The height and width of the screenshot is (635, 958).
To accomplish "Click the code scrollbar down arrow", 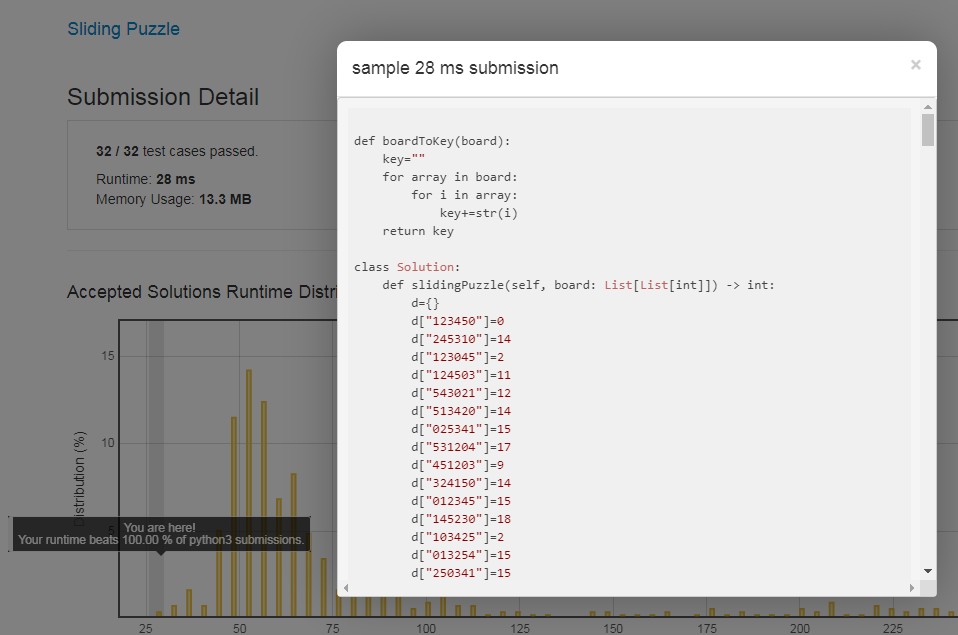I will point(927,571).
